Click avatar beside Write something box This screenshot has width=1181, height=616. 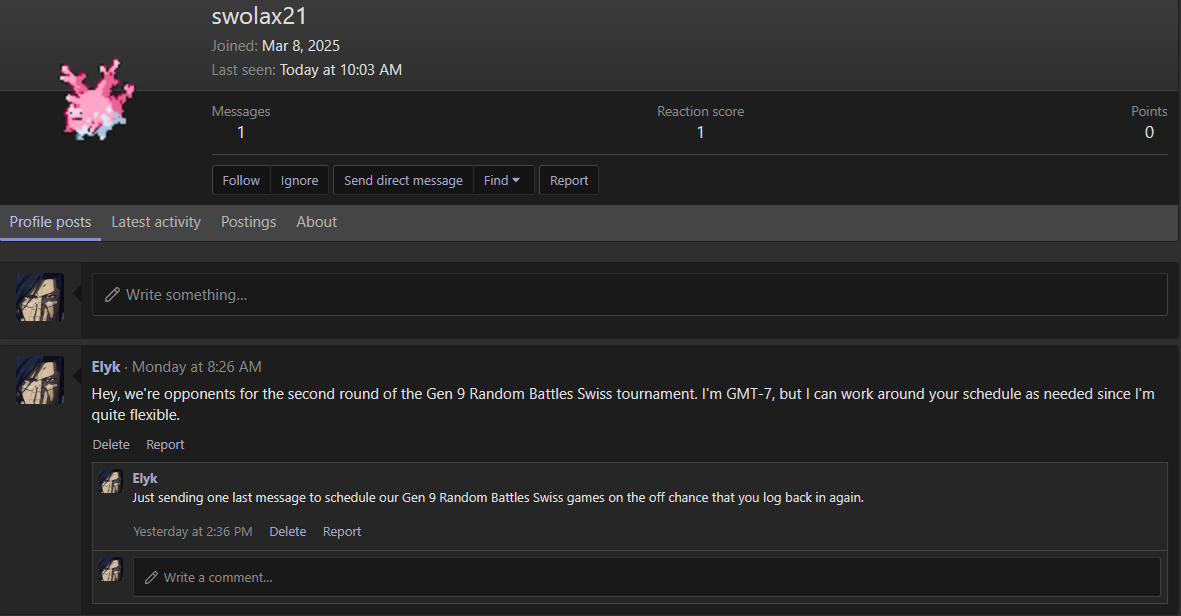[40, 297]
